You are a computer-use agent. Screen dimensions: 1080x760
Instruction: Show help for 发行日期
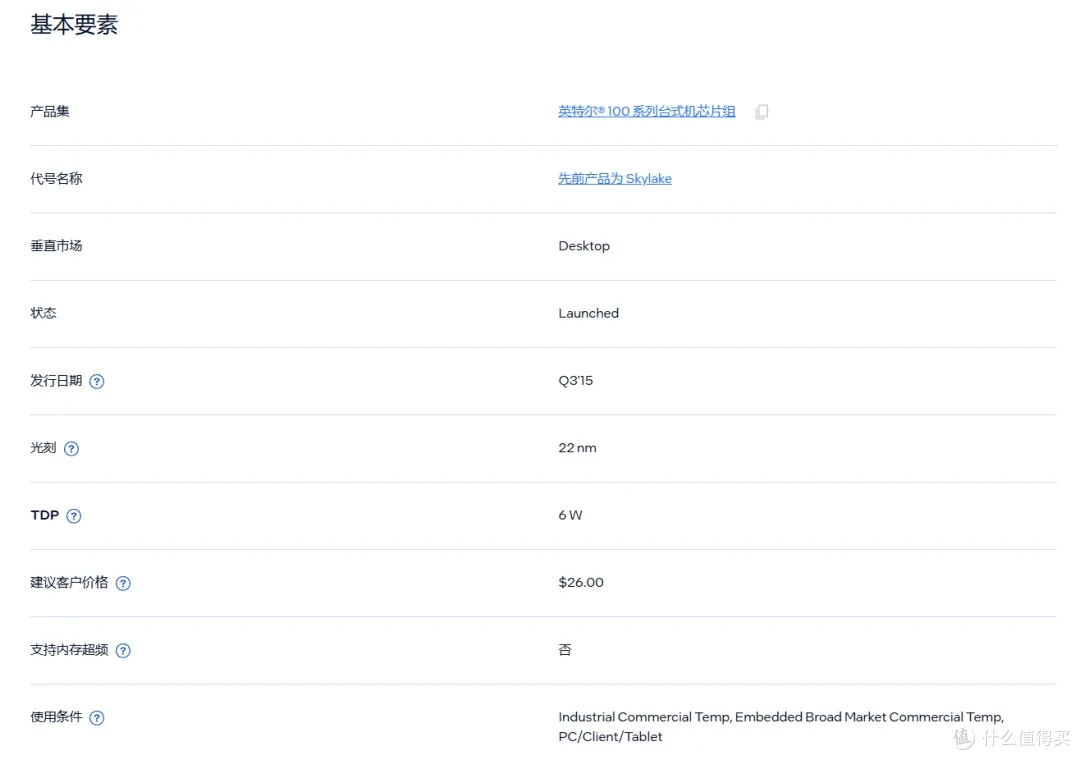(x=97, y=382)
